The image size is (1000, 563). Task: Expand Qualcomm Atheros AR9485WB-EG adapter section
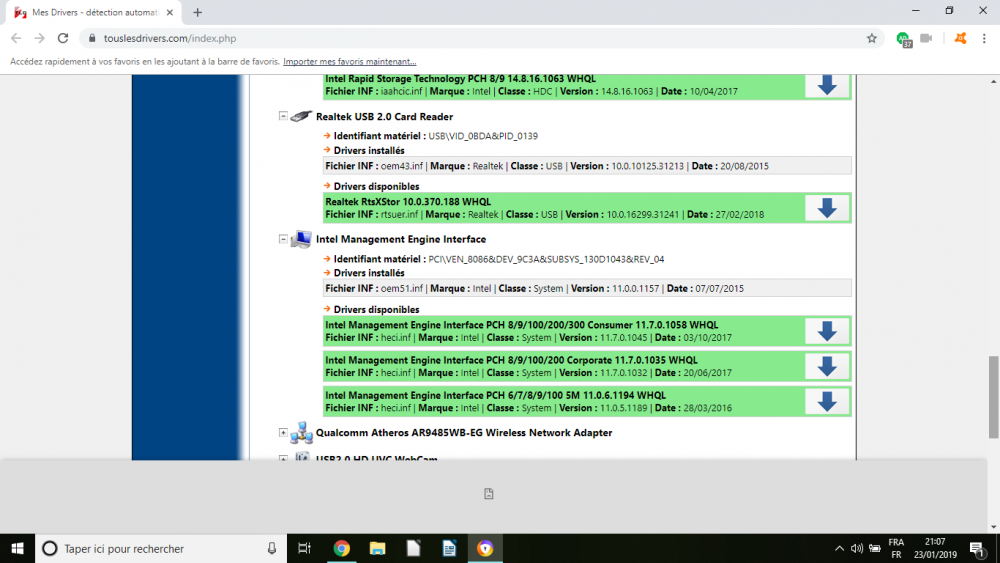point(283,432)
